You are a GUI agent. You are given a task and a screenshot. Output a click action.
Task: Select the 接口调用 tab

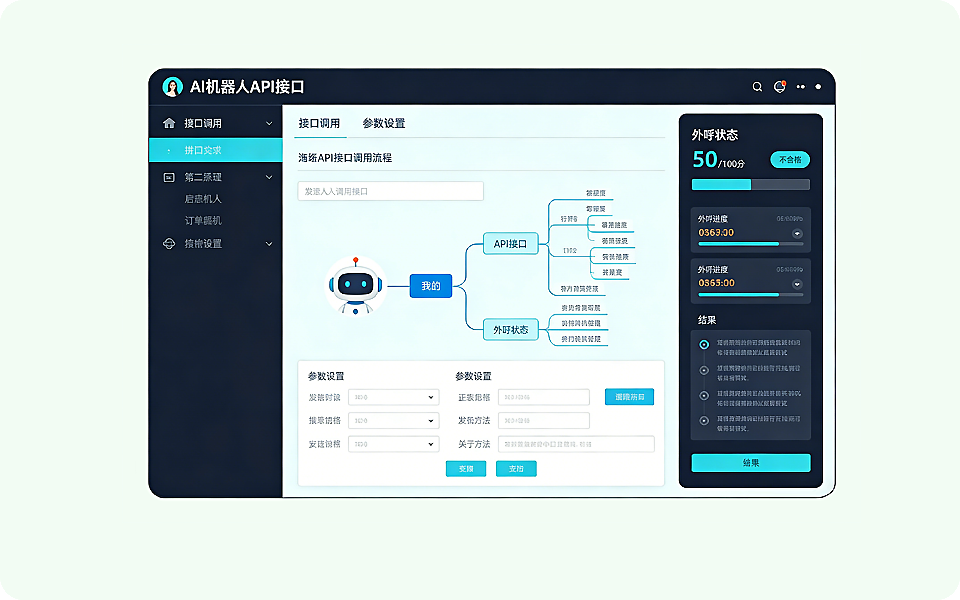[319, 123]
